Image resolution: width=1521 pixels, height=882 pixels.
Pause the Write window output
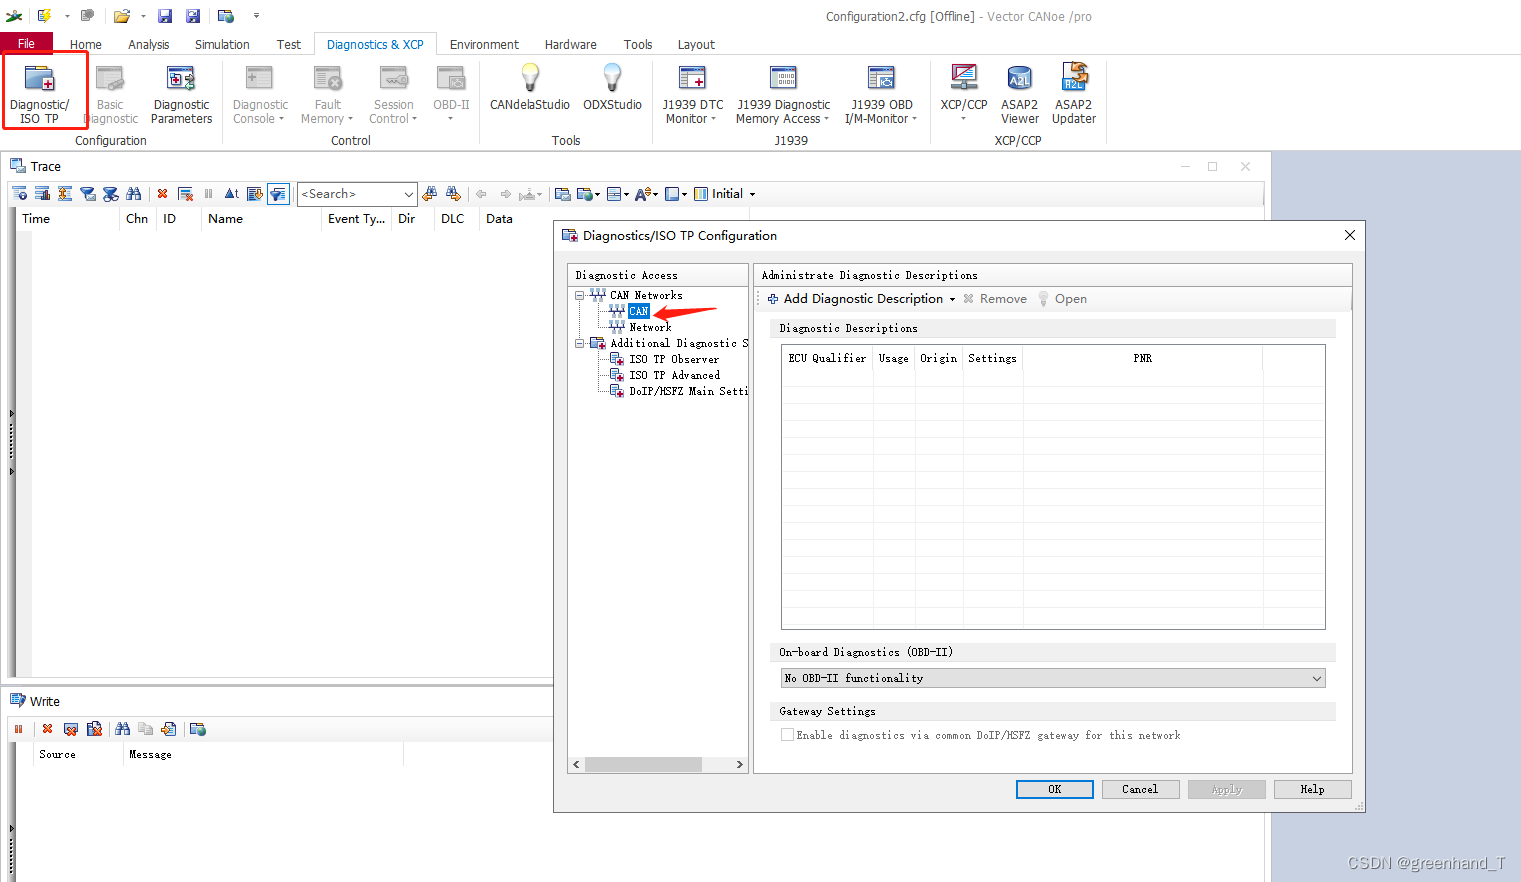[18, 729]
